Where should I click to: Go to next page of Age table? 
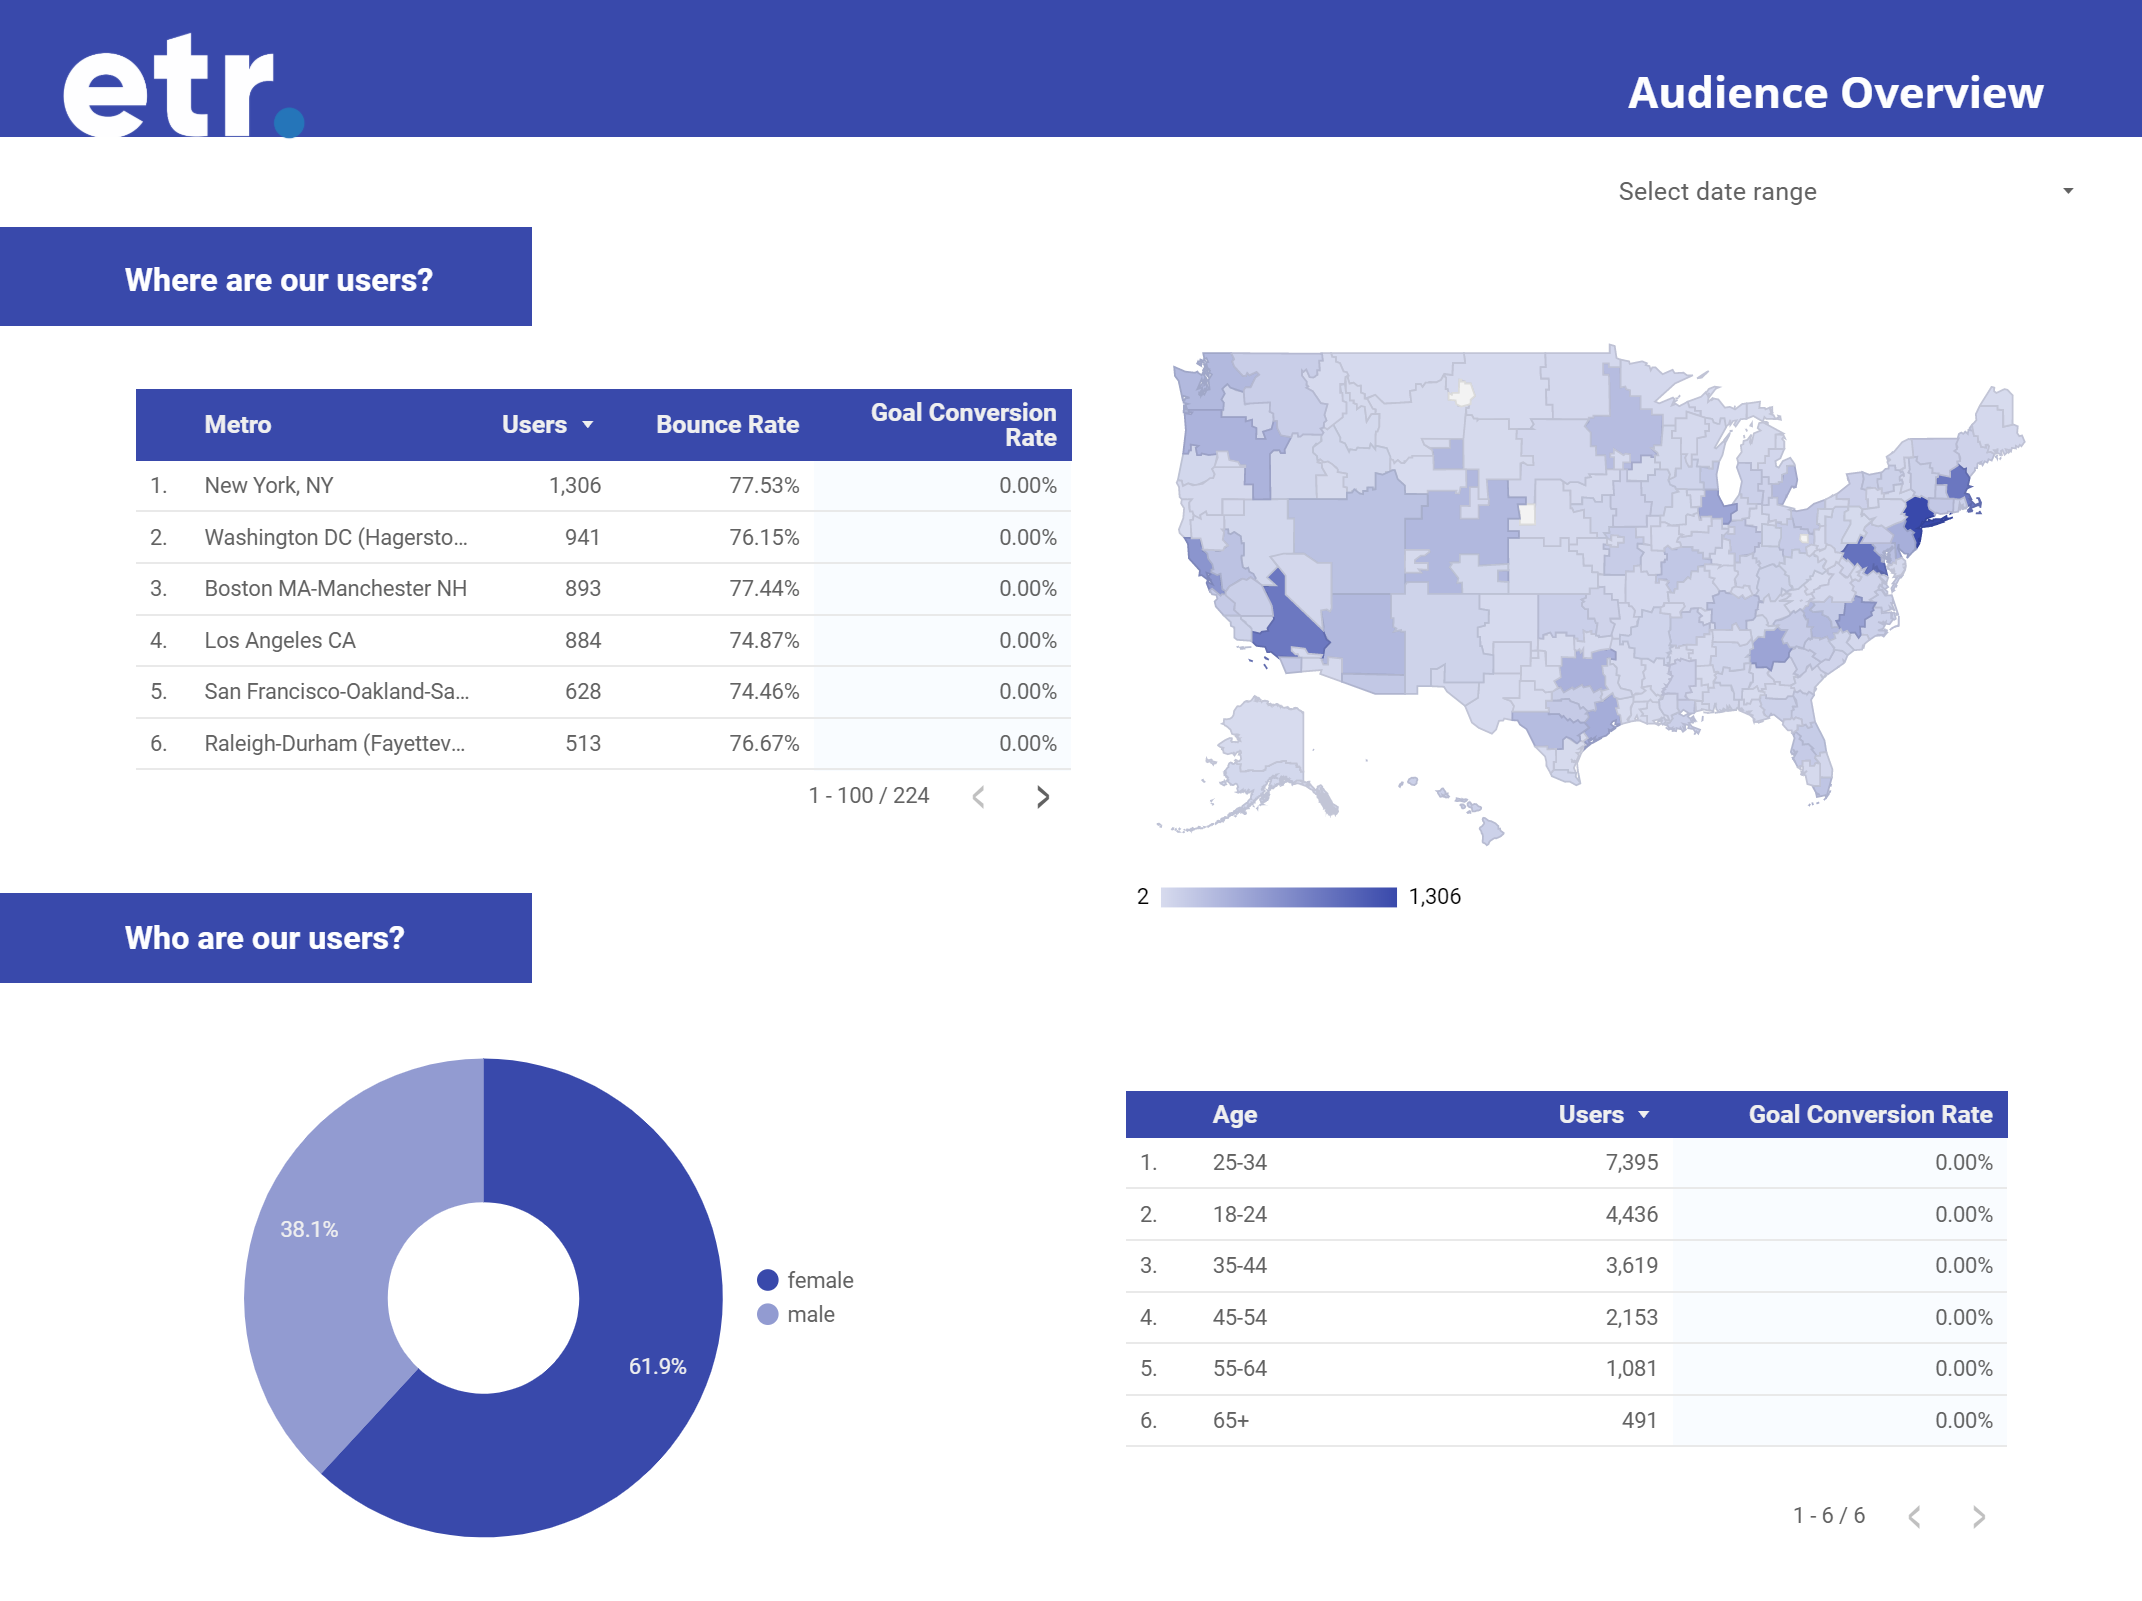(x=1978, y=1517)
